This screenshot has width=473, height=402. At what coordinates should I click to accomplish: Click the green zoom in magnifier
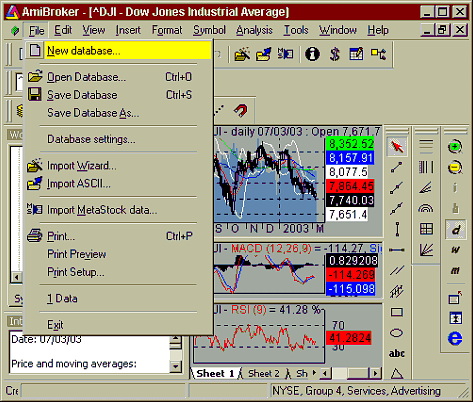pos(455,147)
